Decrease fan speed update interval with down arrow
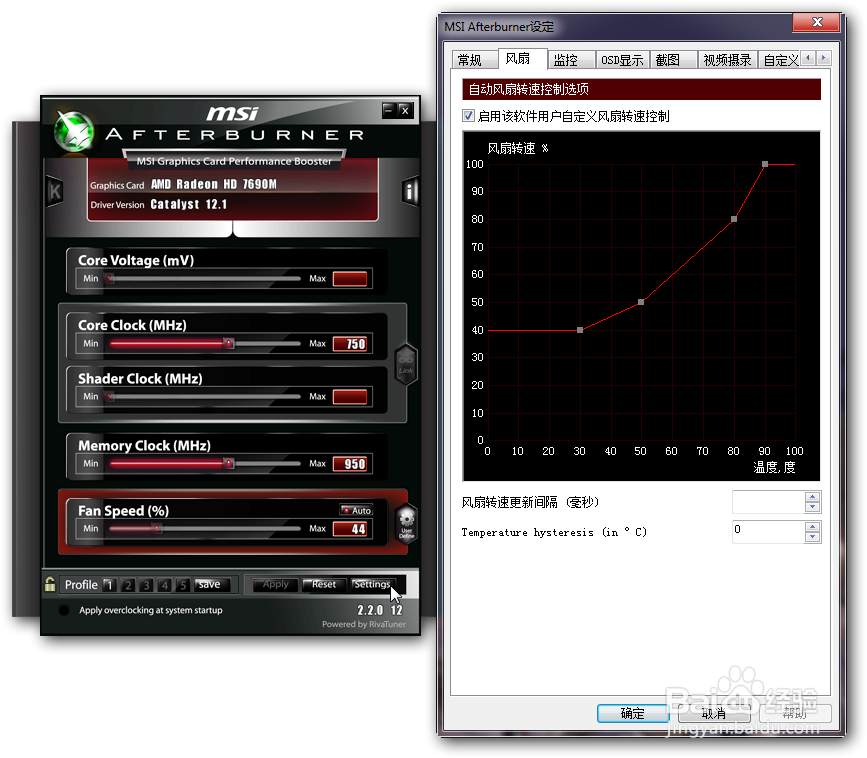This screenshot has height=758, width=867. click(812, 508)
